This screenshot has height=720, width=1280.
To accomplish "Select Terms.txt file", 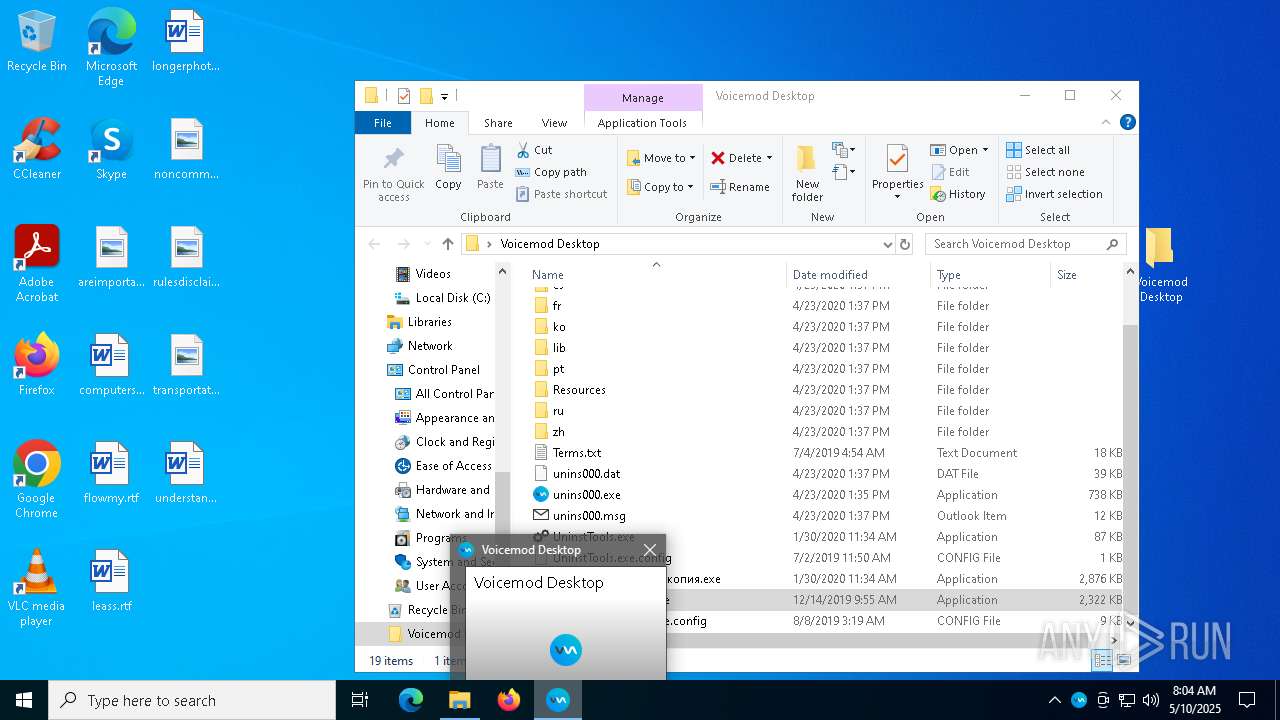I will (826, 453).
